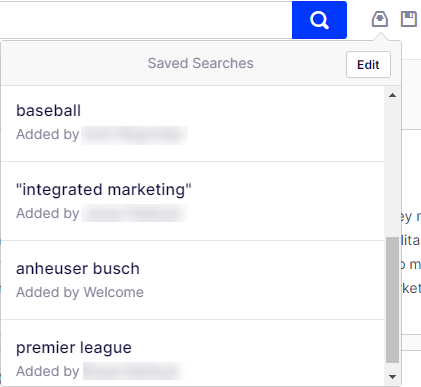
Task: Click the scrollbar up arrow
Action: pos(393,95)
